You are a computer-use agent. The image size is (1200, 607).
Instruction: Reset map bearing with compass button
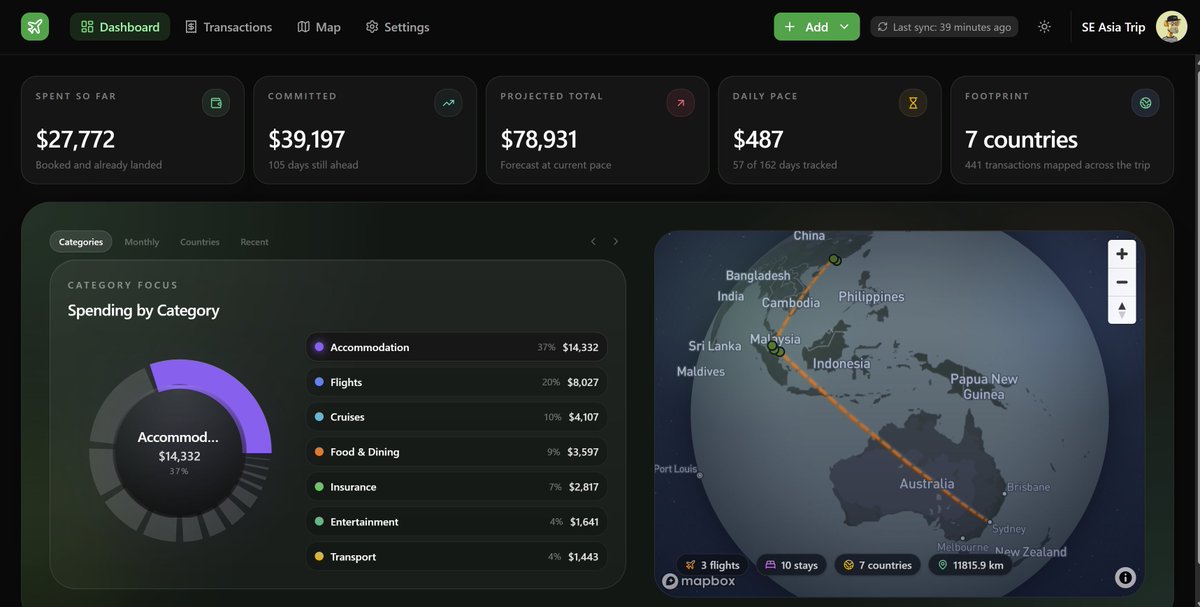1122,310
